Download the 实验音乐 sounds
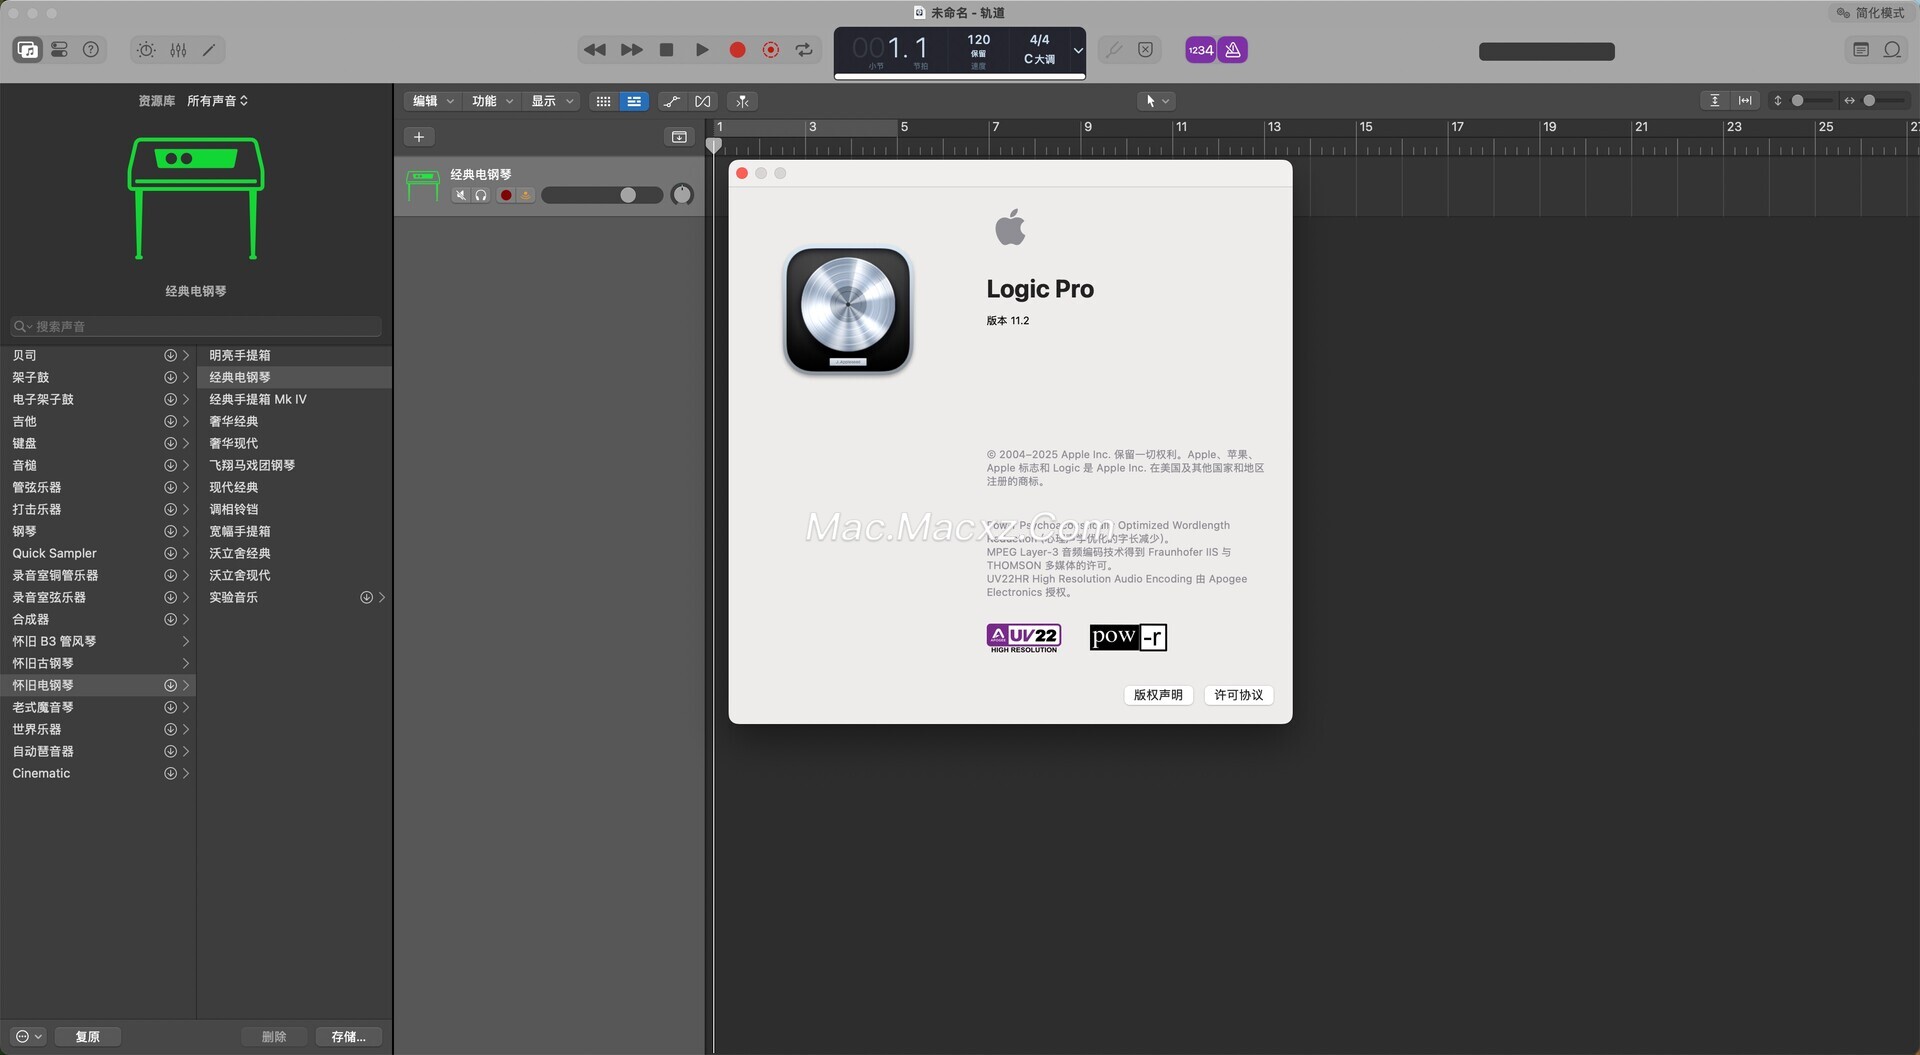Viewport: 1920px width, 1055px height. click(366, 597)
